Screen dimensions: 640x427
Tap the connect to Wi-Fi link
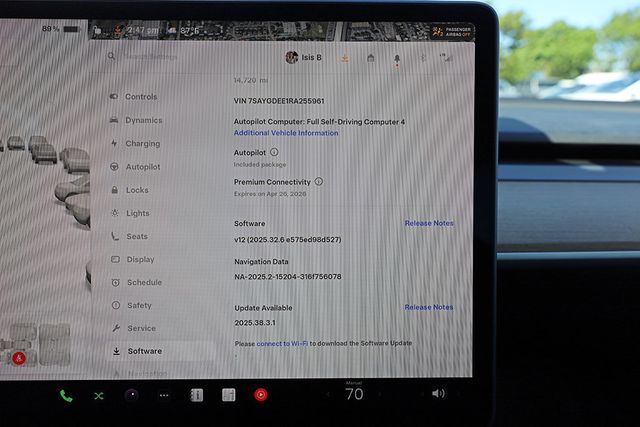[281, 343]
